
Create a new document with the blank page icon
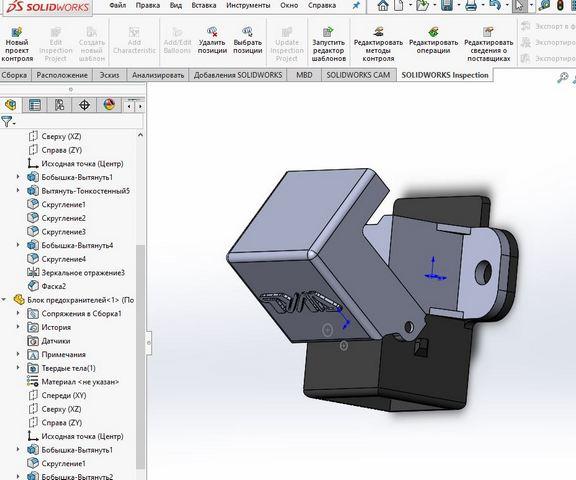click(399, 5)
